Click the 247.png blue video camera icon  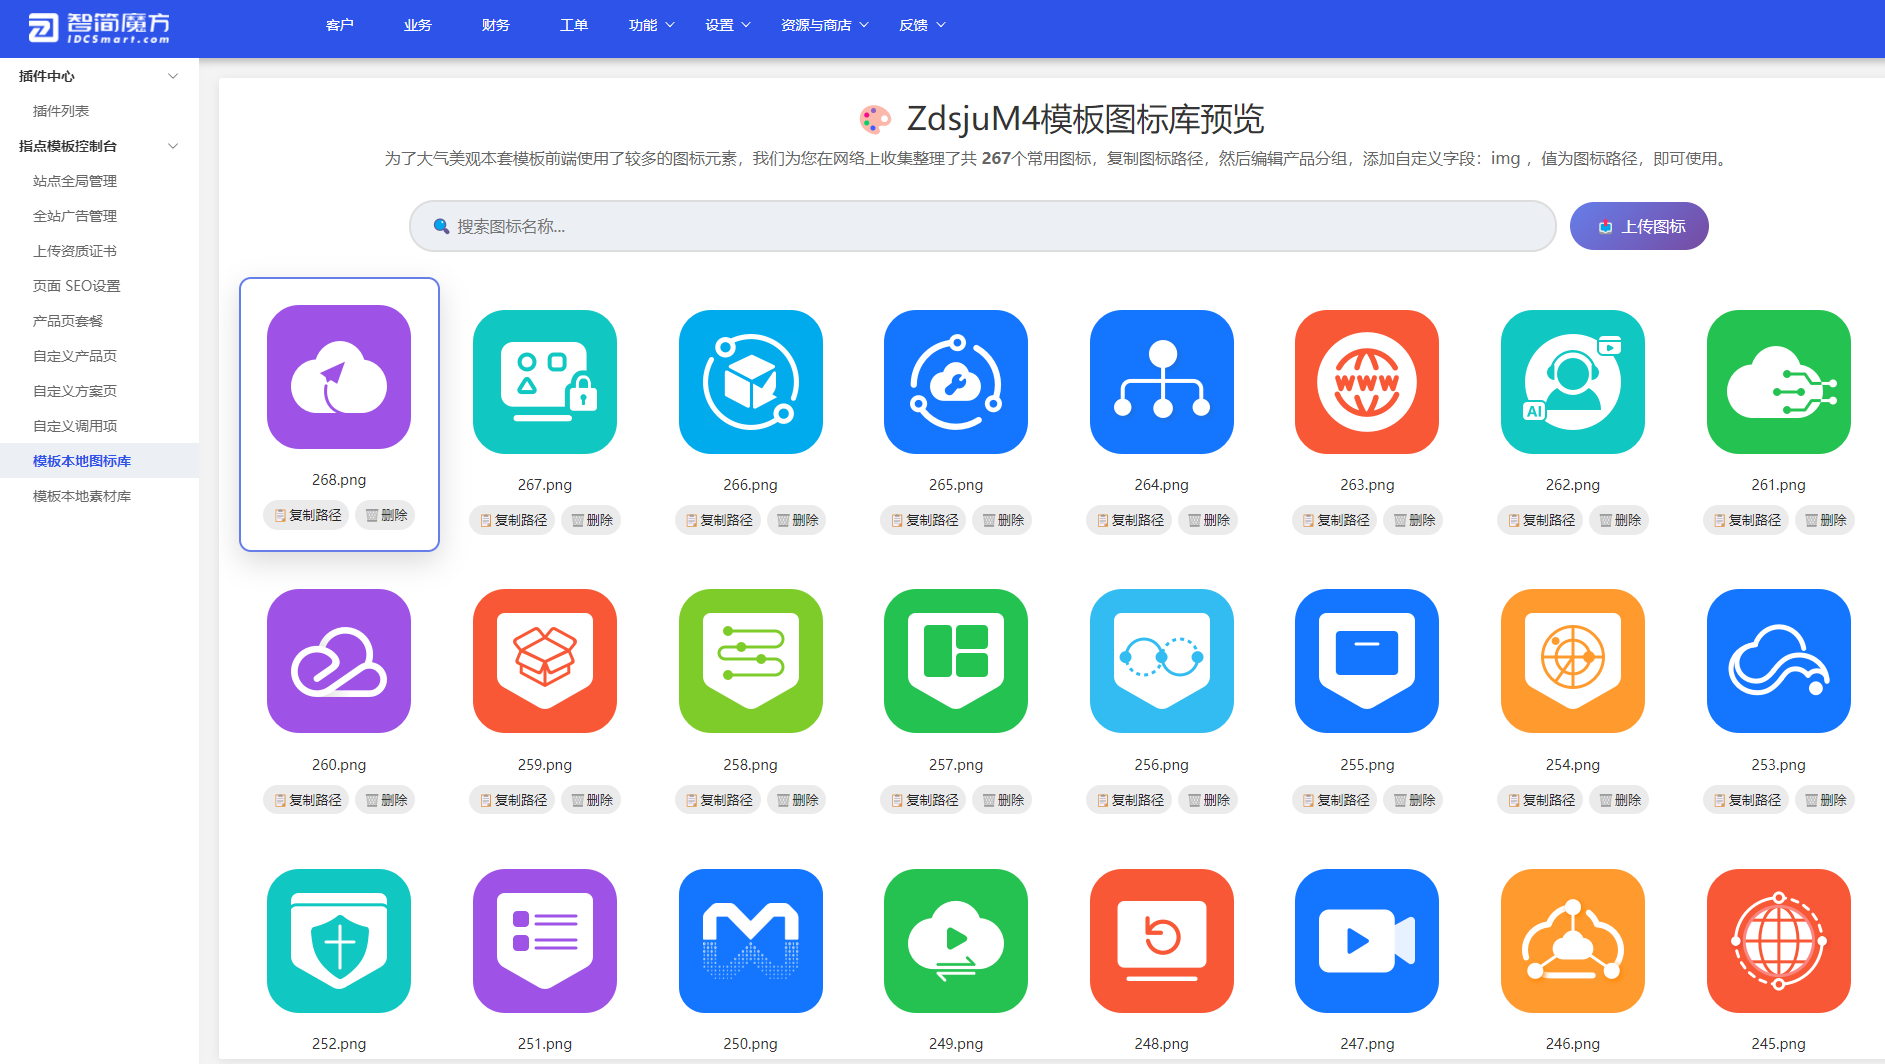[x=1367, y=941]
